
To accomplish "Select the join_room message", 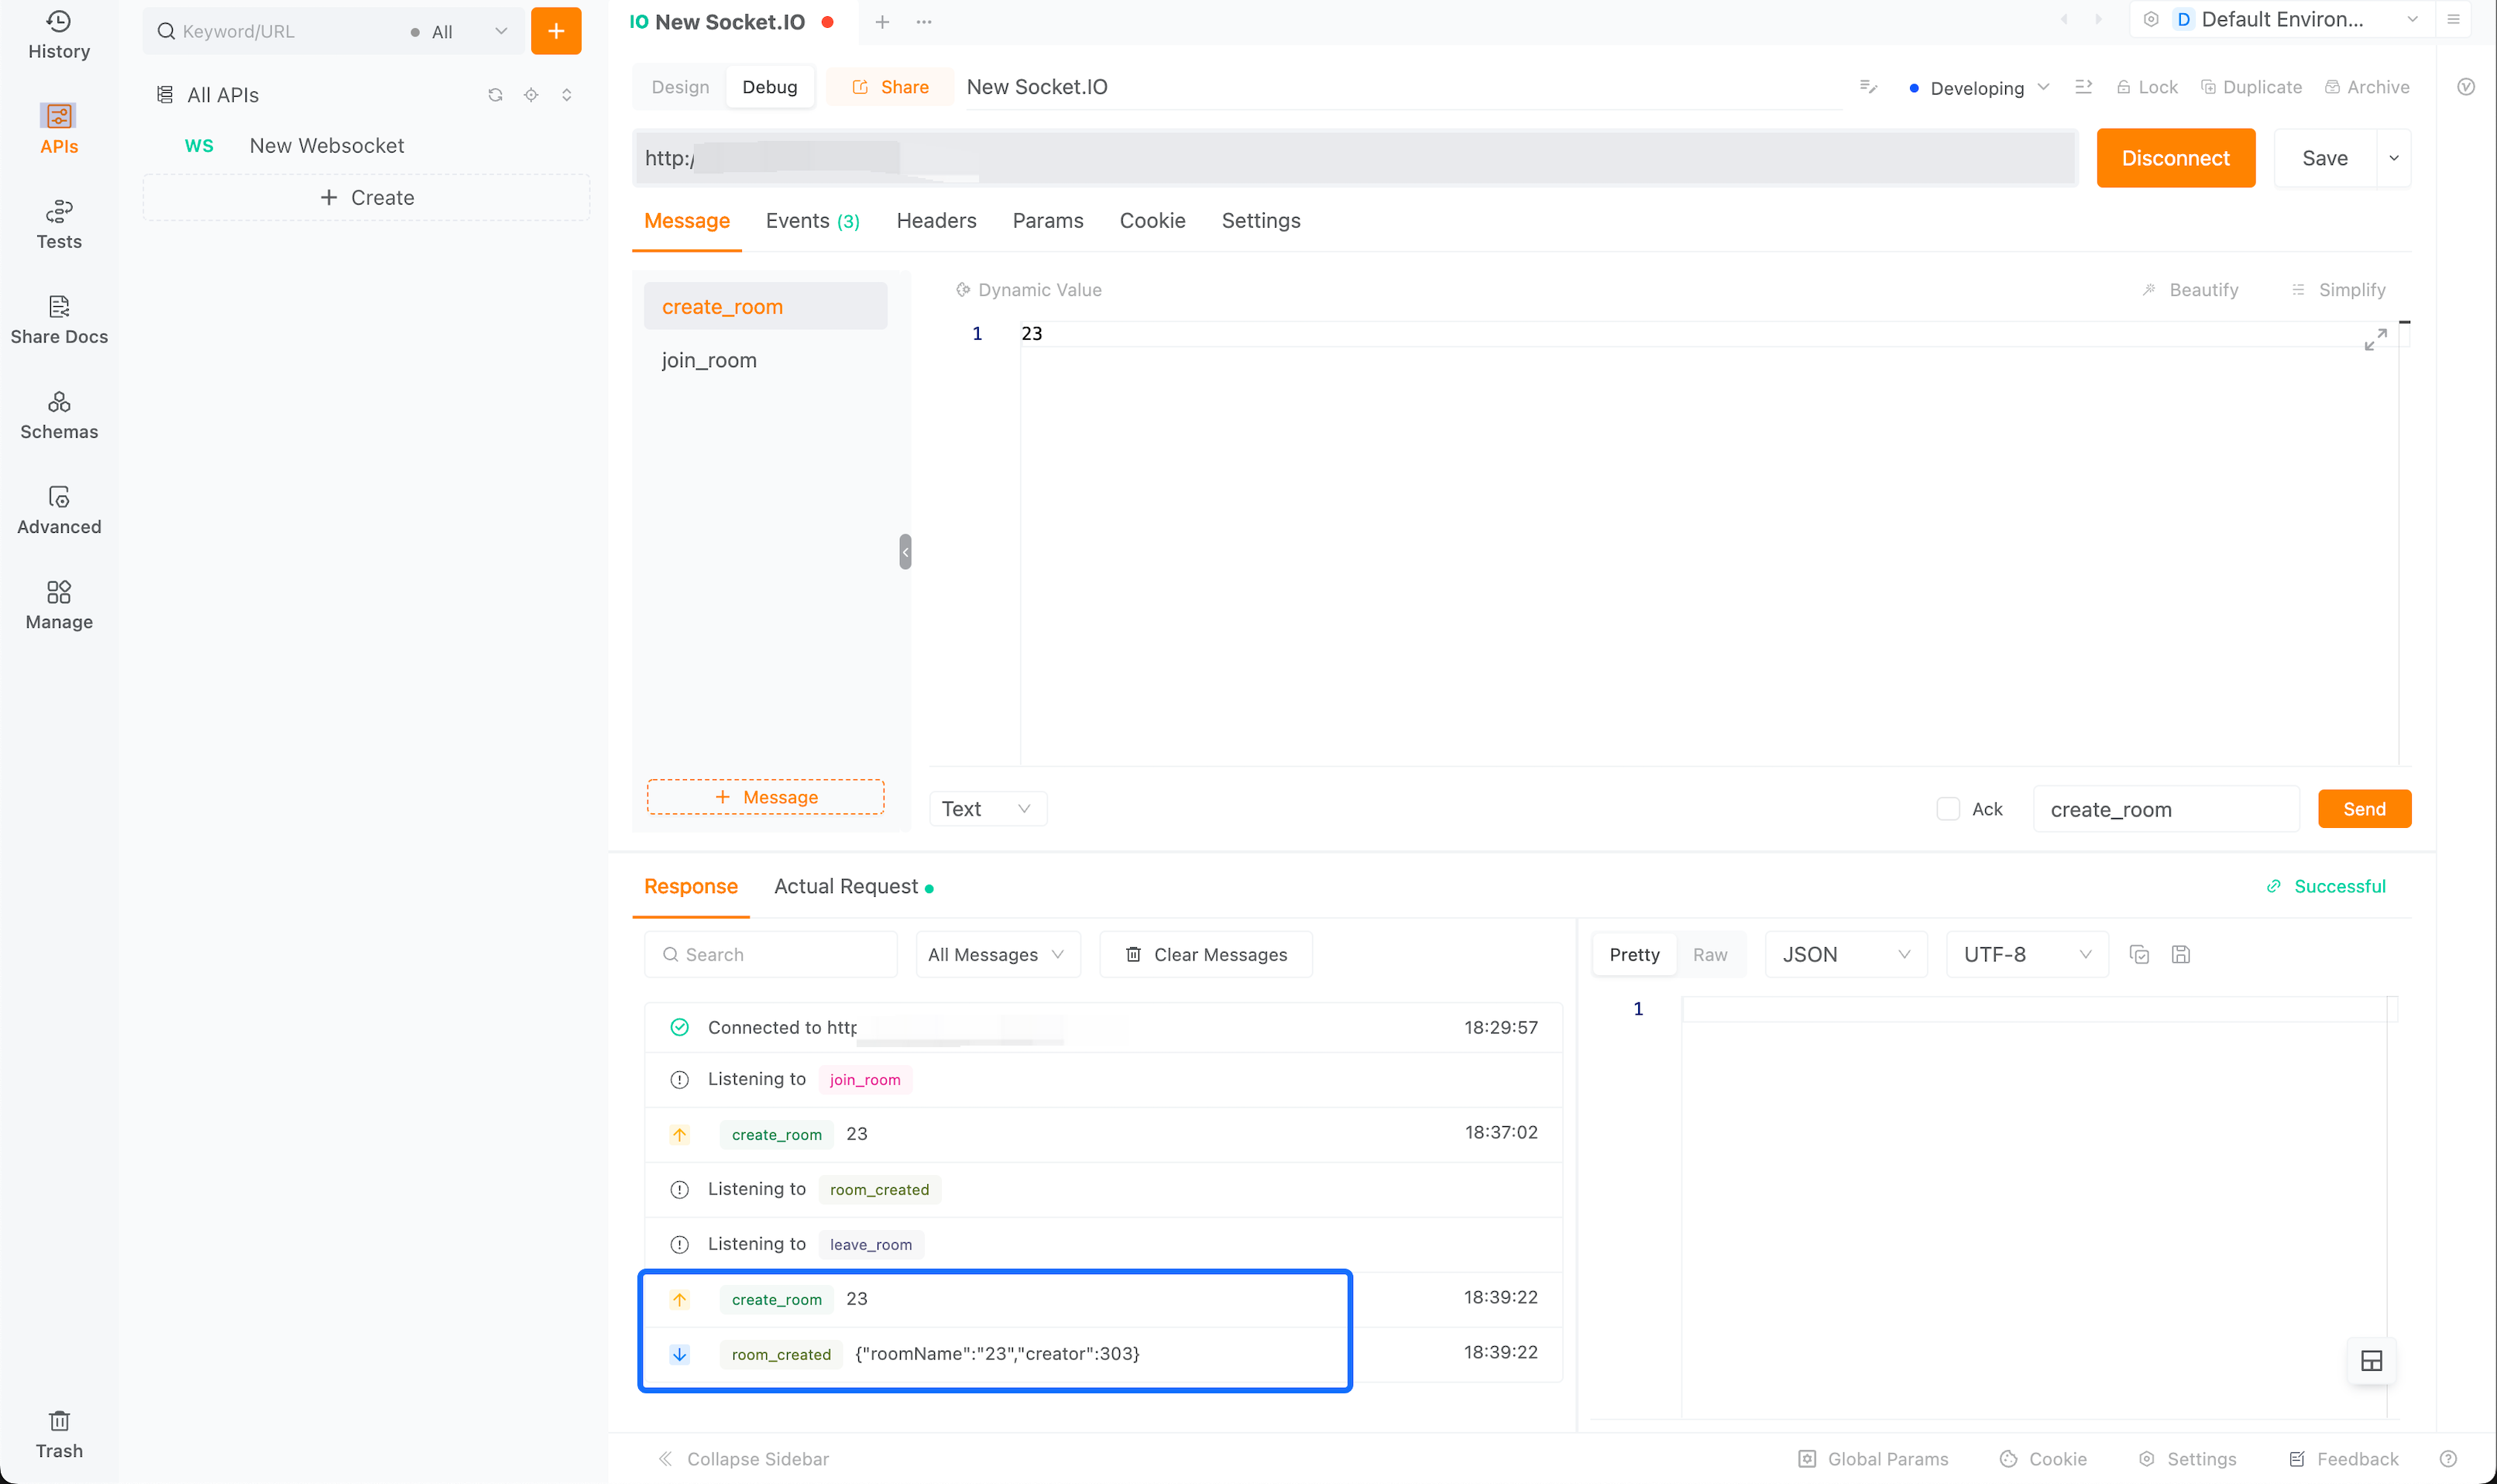I will pos(765,360).
